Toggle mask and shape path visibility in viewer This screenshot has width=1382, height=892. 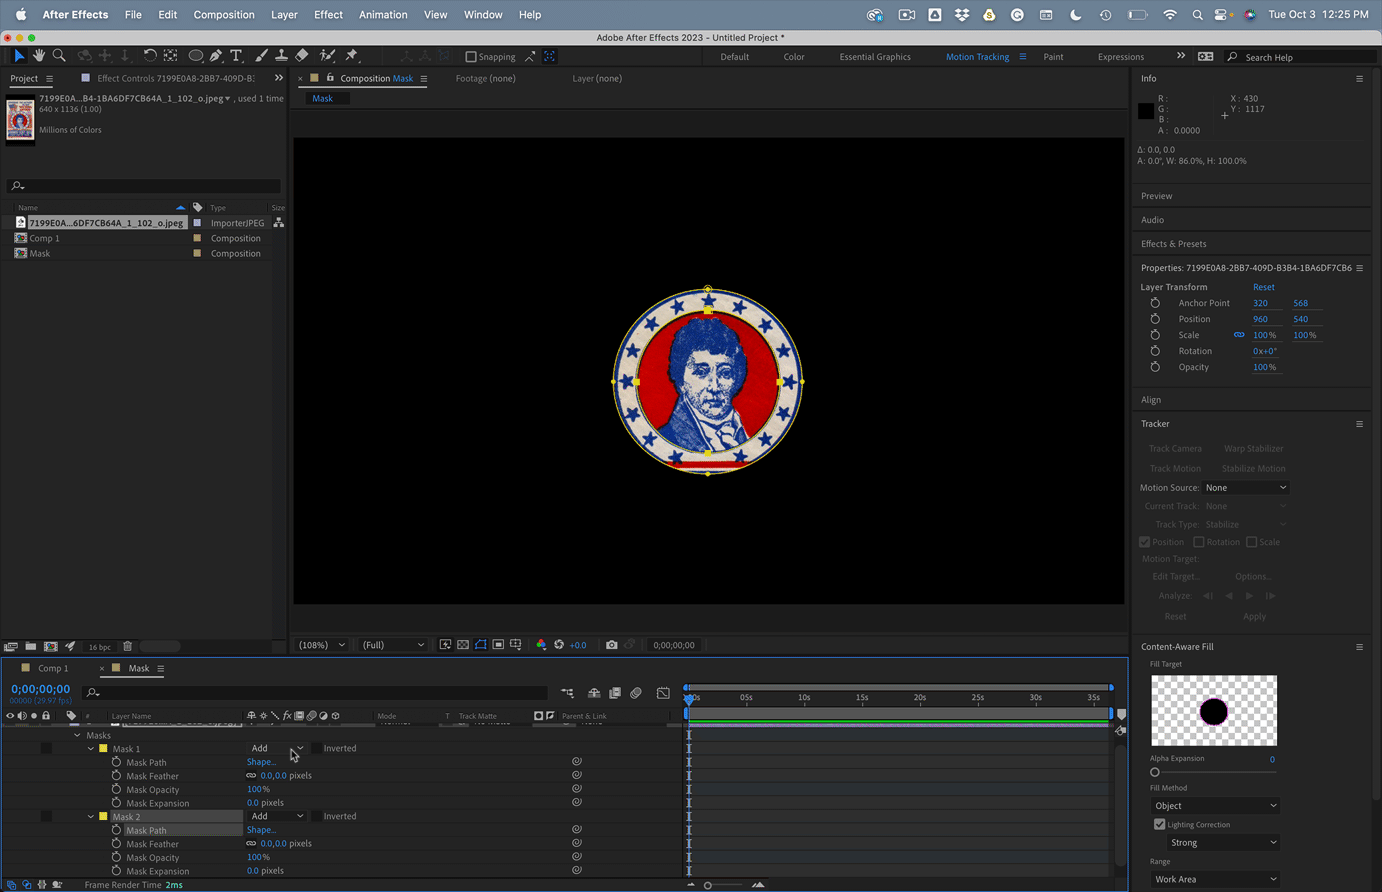pyautogui.click(x=481, y=645)
